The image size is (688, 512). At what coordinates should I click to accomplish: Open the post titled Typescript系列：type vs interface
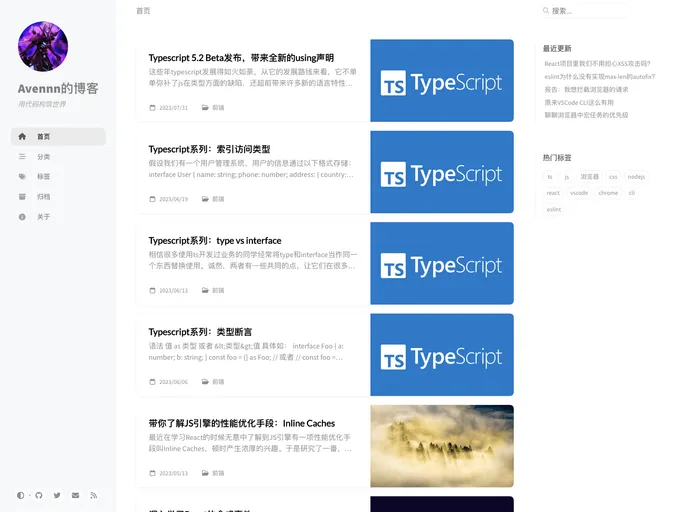[x=215, y=241]
